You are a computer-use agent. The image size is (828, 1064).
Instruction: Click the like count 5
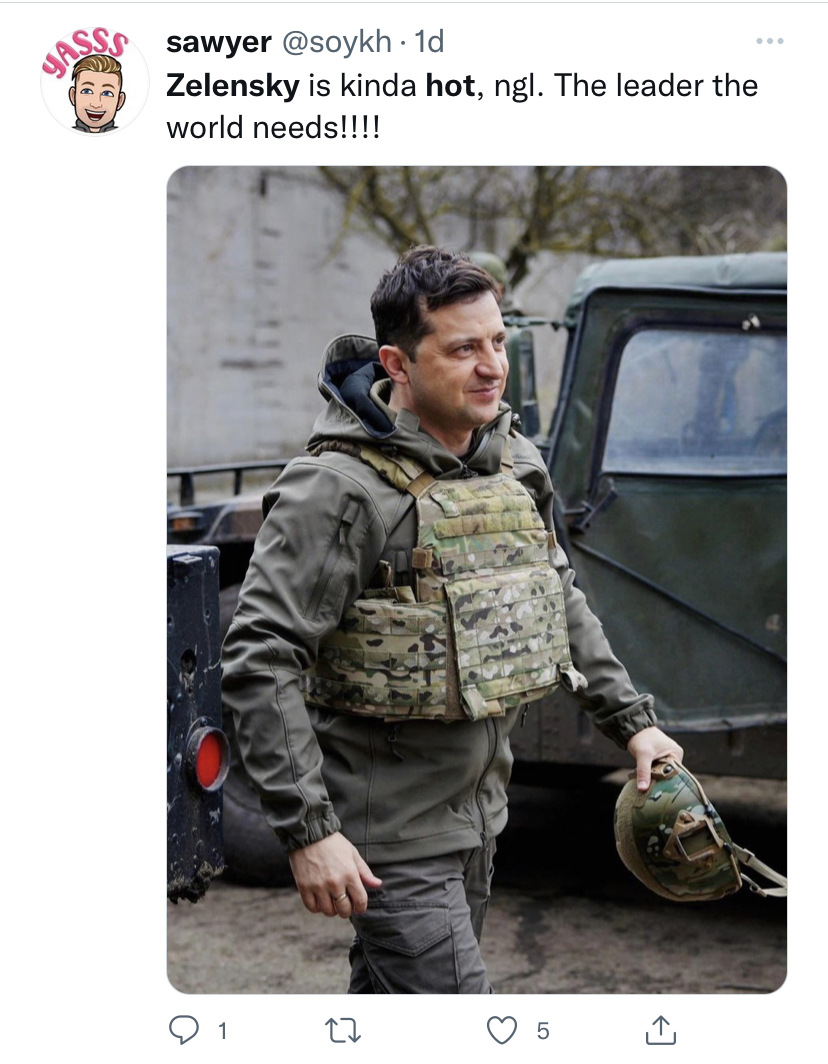coord(543,1031)
